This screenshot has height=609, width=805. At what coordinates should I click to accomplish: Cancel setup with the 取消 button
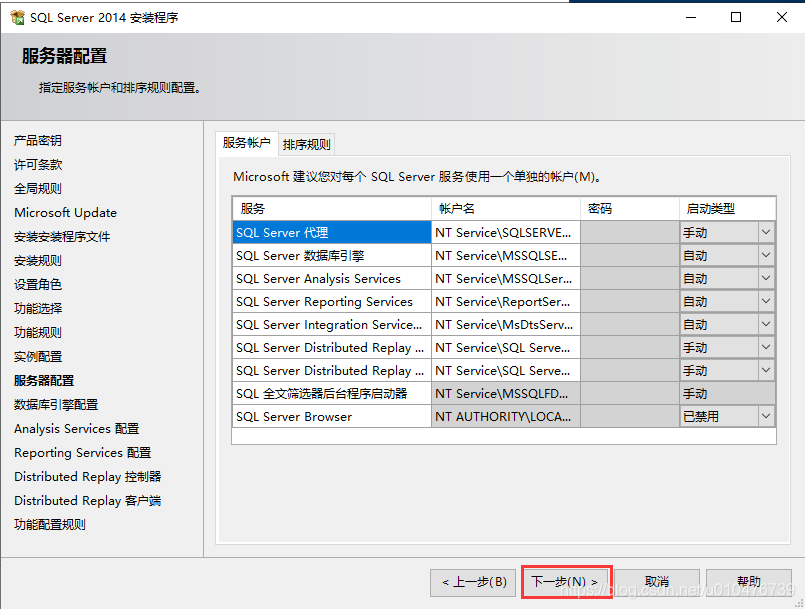(657, 582)
